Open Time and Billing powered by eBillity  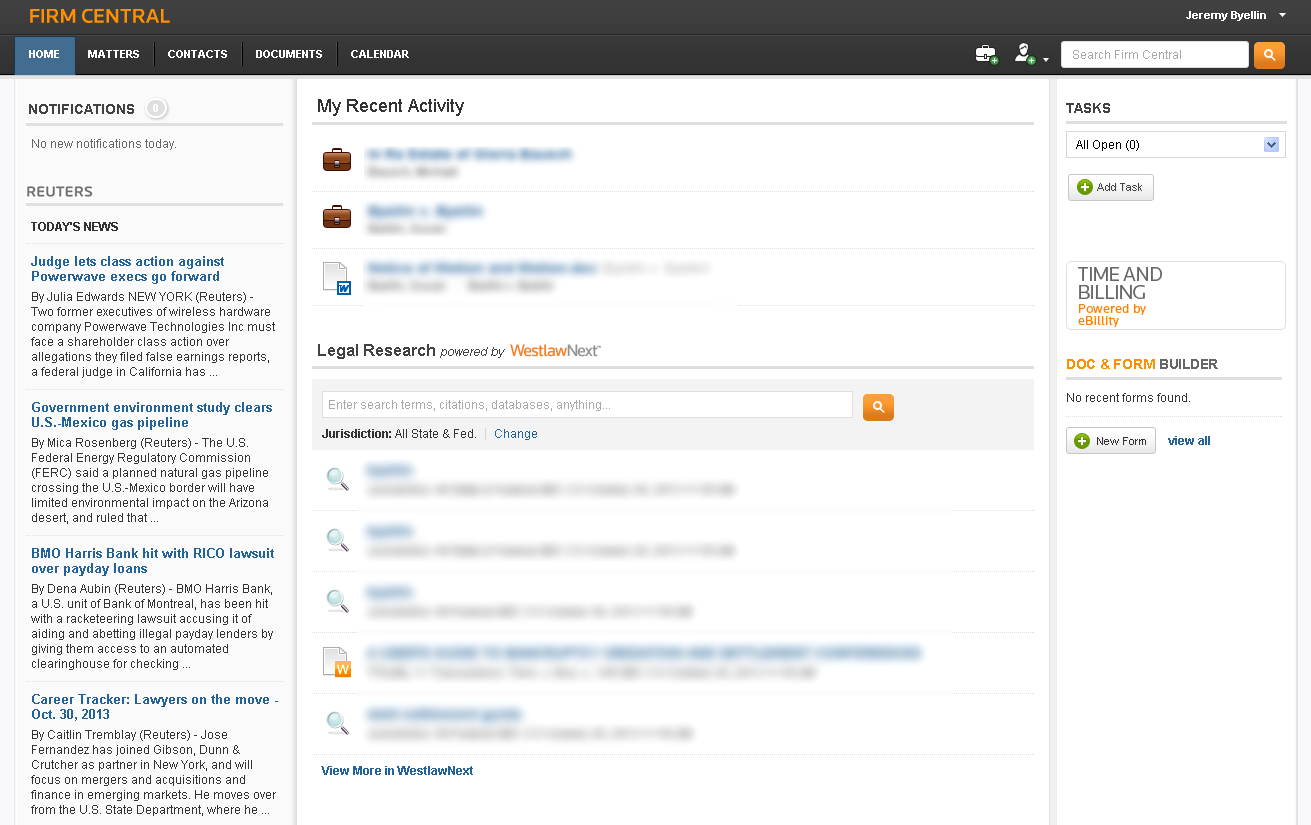[1176, 296]
